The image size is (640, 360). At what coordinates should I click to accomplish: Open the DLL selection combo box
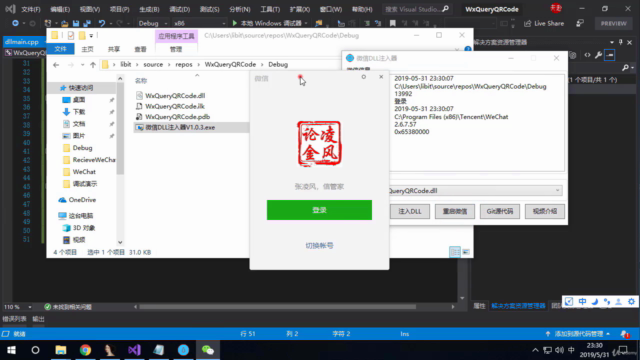pos(476,191)
